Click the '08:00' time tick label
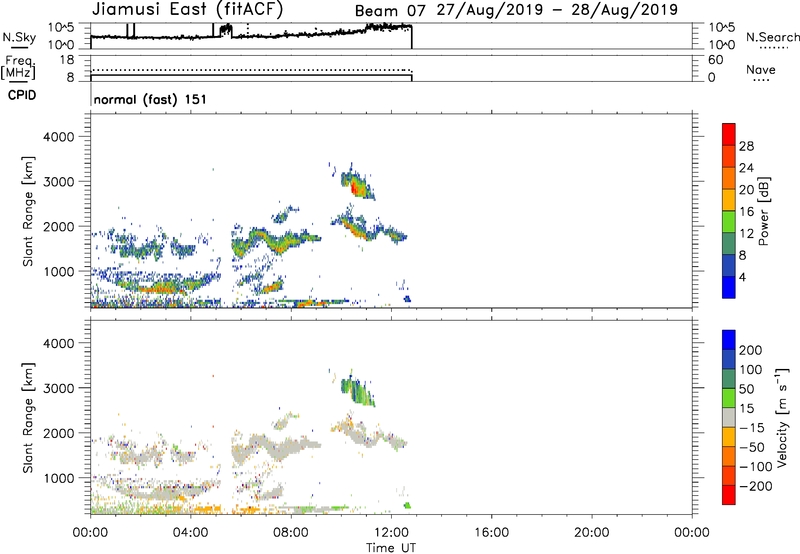Screen dimensions: 800x554 (x=291, y=533)
